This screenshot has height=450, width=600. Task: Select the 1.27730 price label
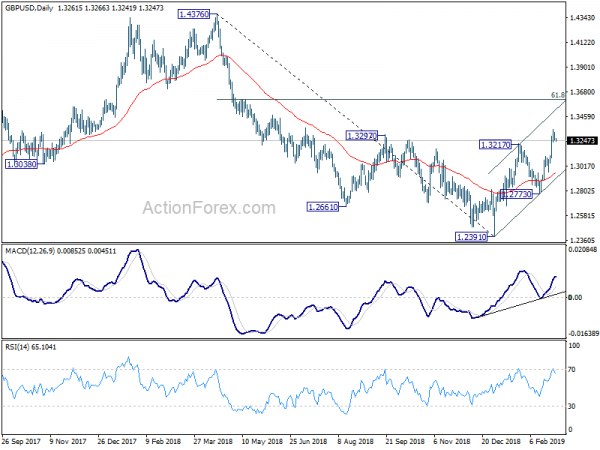click(517, 194)
